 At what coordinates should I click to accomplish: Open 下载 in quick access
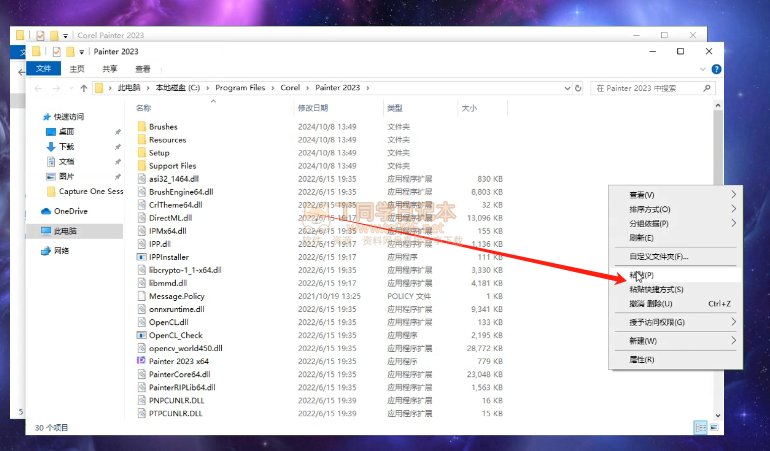66,146
